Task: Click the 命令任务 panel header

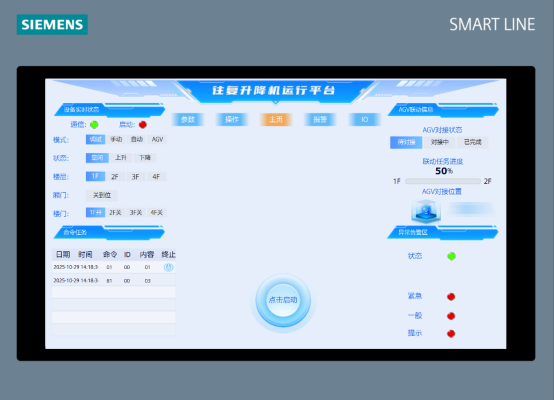Action: (110, 232)
